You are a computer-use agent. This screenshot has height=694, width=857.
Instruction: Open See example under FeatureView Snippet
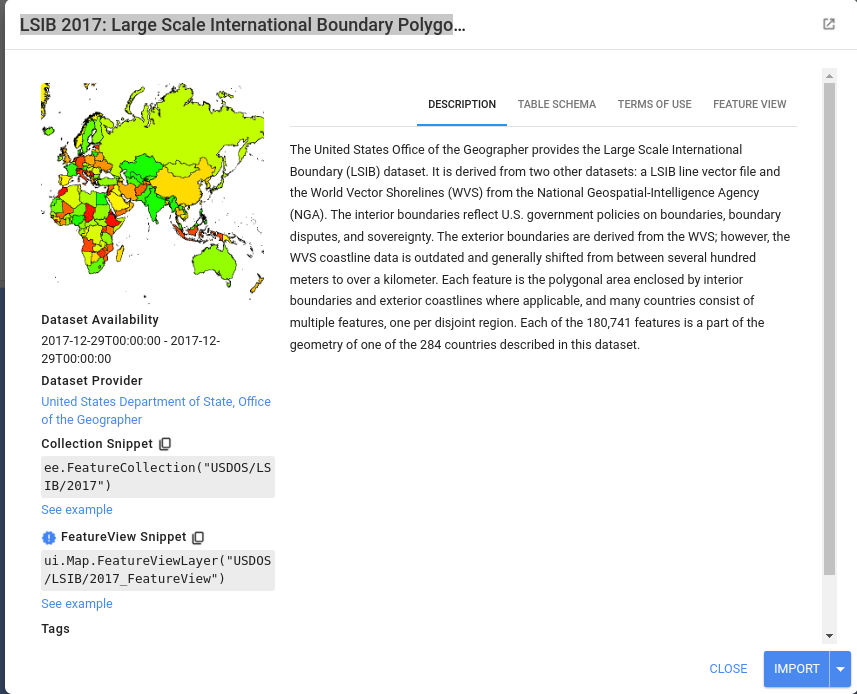point(77,604)
